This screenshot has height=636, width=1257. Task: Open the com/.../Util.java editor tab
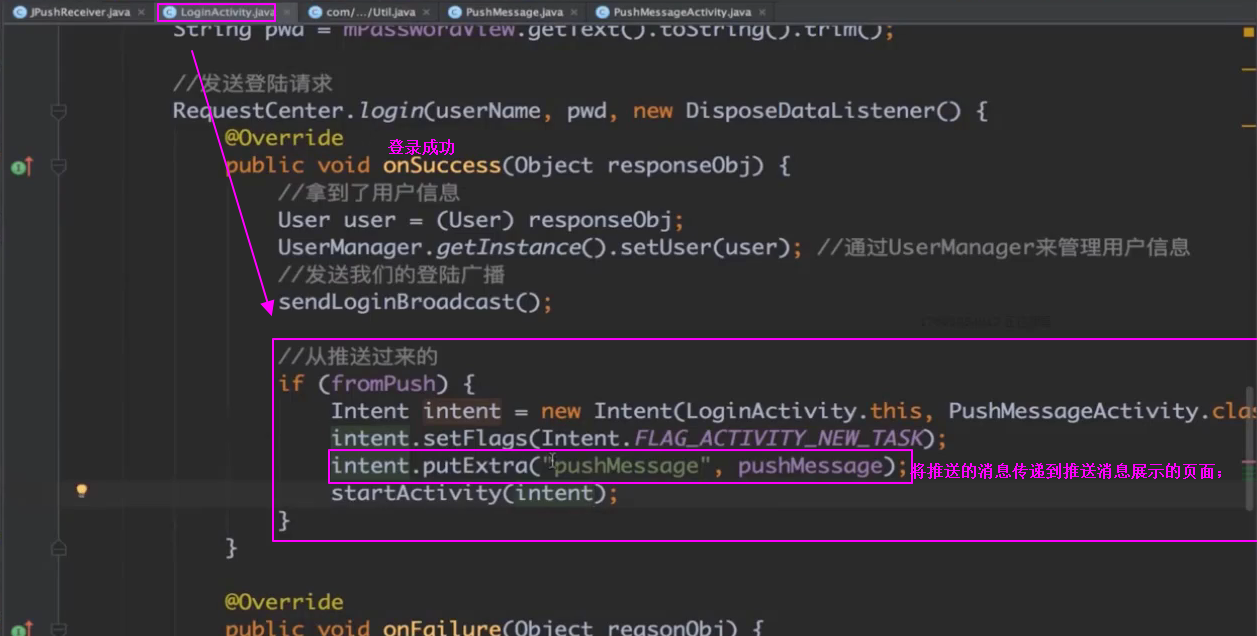pyautogui.click(x=370, y=12)
